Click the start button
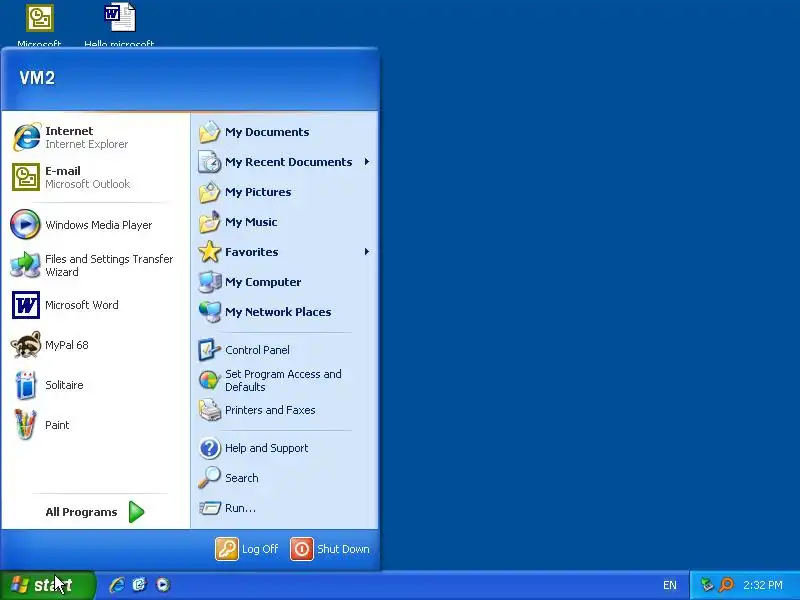The width and height of the screenshot is (800, 600). click(x=47, y=585)
